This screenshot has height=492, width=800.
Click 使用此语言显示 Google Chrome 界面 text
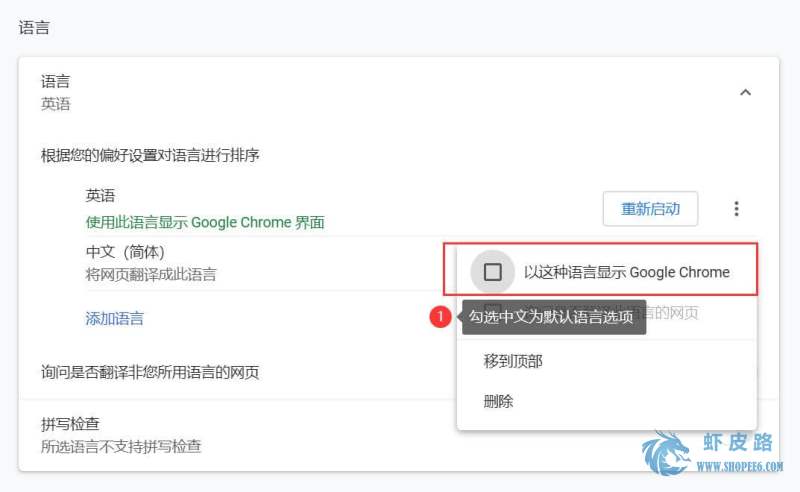pyautogui.click(x=205, y=223)
